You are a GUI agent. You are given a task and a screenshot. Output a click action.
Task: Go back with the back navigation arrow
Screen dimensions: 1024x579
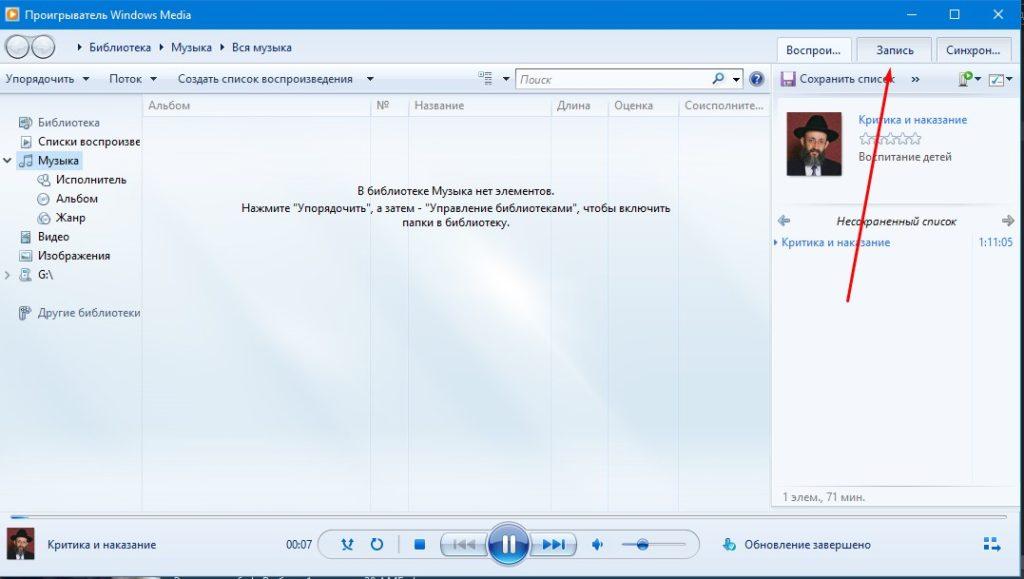[x=17, y=47]
